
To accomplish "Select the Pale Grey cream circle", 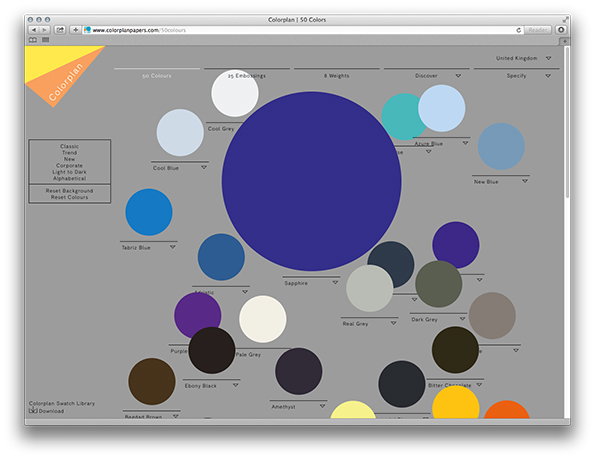I will pos(263,319).
